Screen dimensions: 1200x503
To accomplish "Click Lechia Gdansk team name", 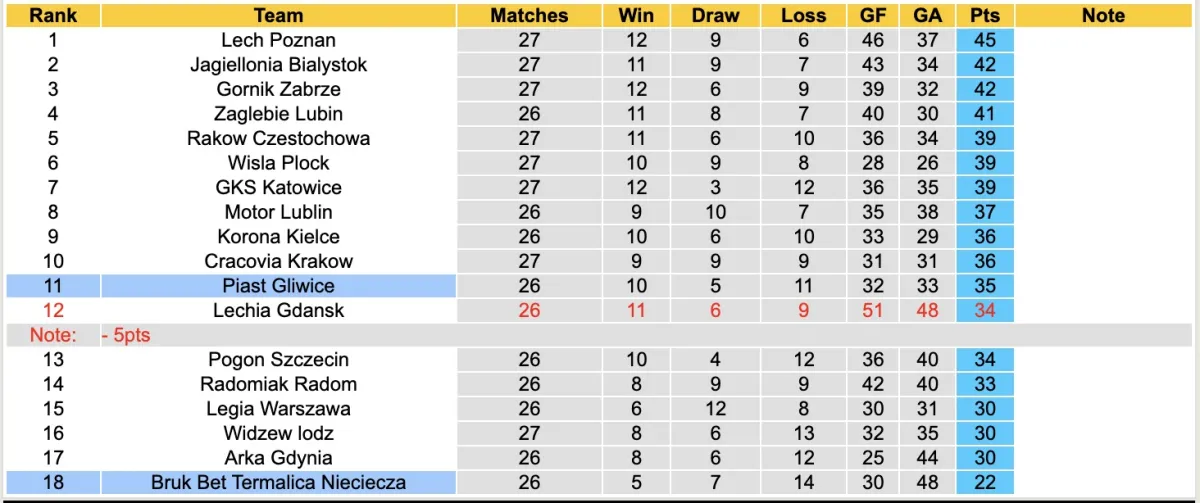I will pos(278,310).
